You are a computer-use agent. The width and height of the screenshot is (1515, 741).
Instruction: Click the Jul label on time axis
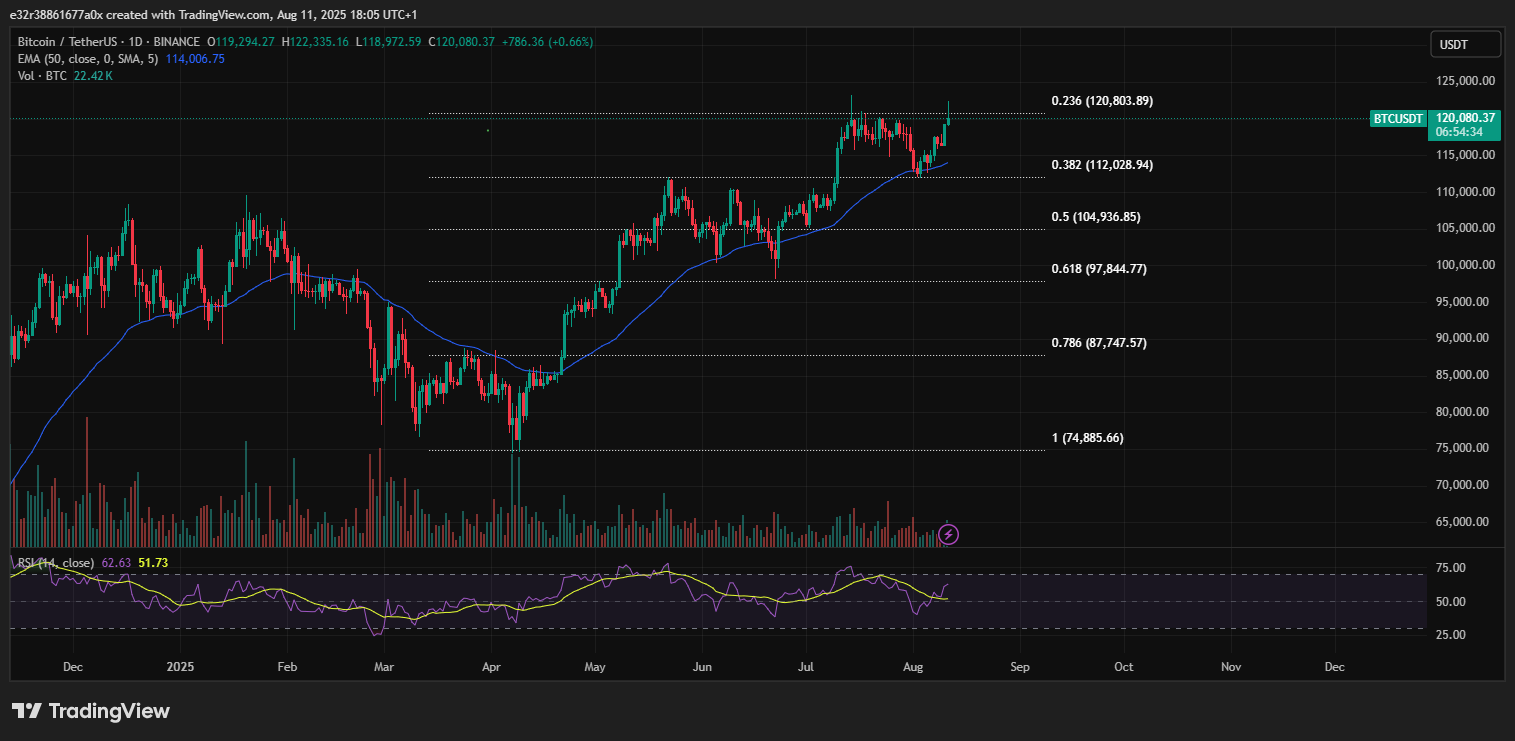tap(805, 666)
